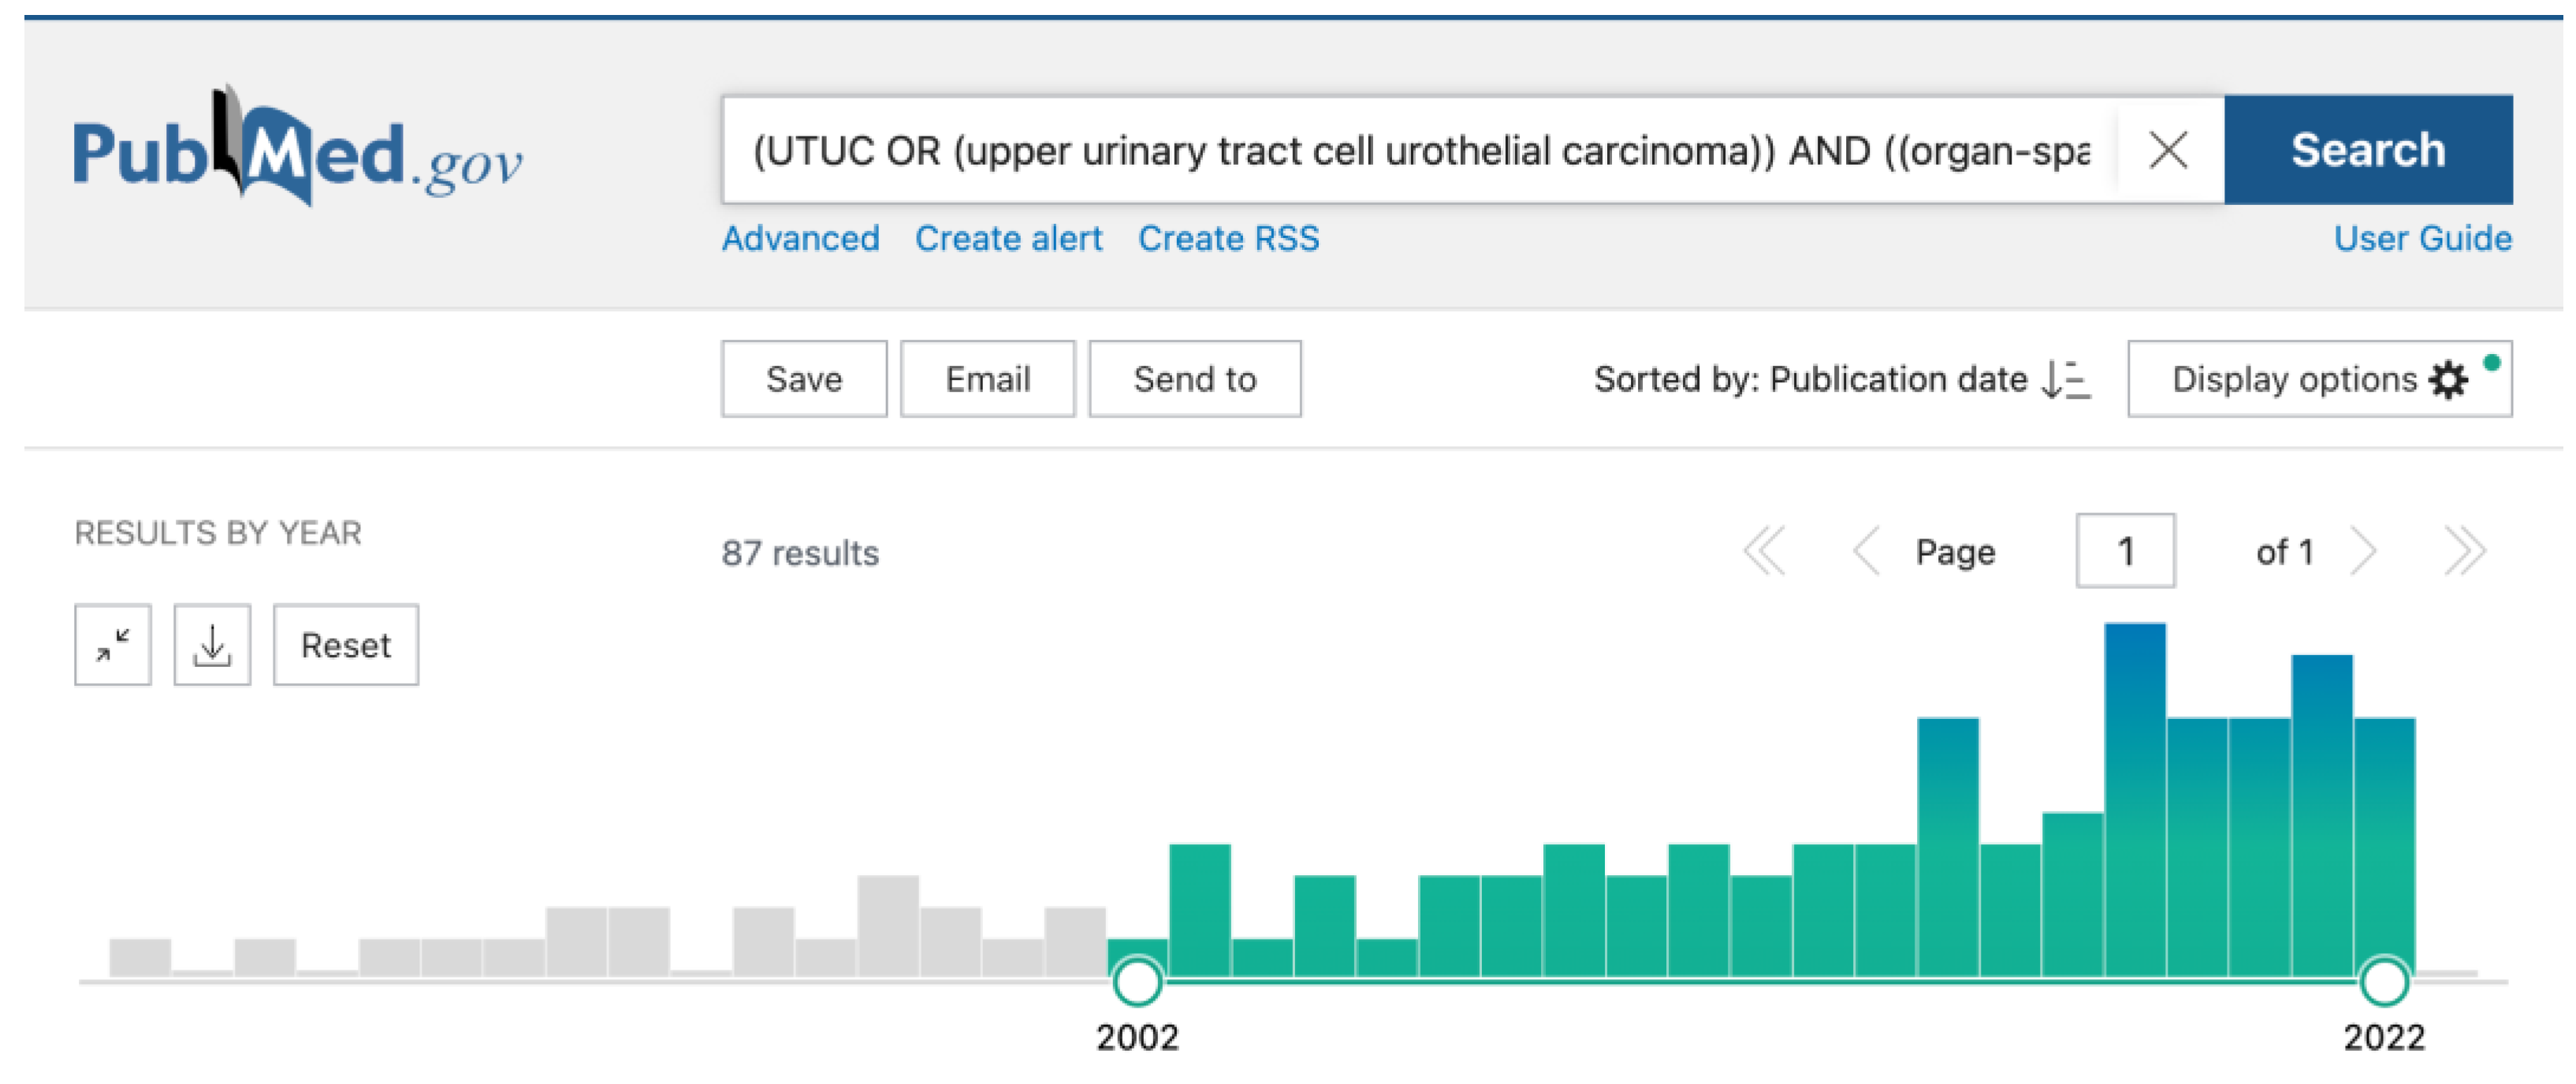Download the results by year data
This screenshot has width=2576, height=1084.
(x=212, y=645)
